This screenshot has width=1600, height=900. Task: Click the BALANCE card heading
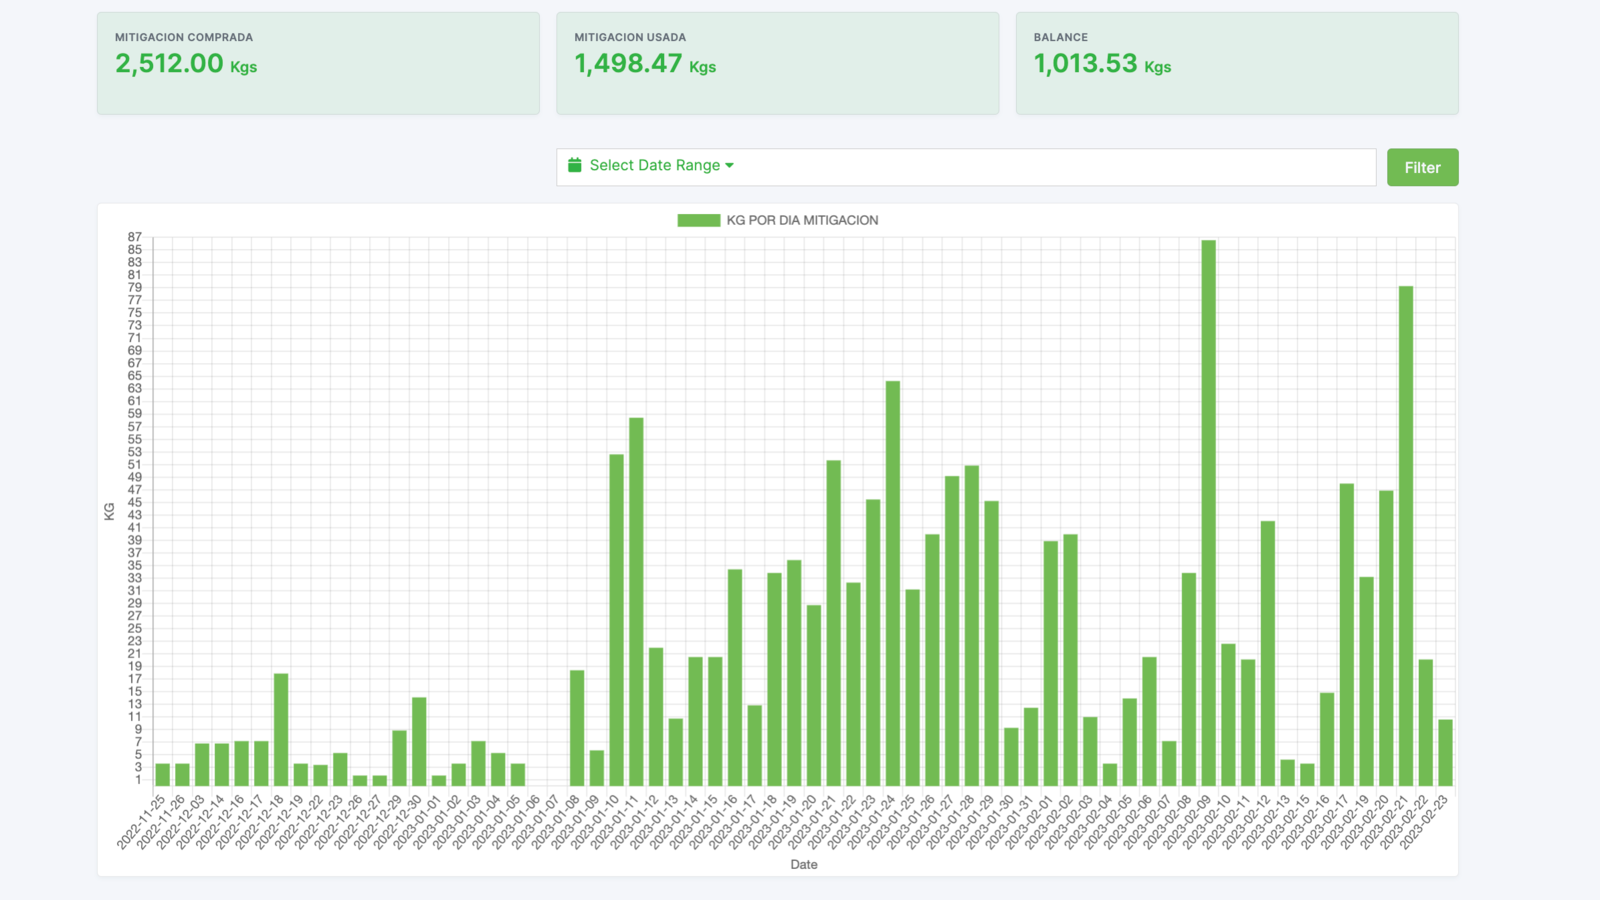(1060, 37)
